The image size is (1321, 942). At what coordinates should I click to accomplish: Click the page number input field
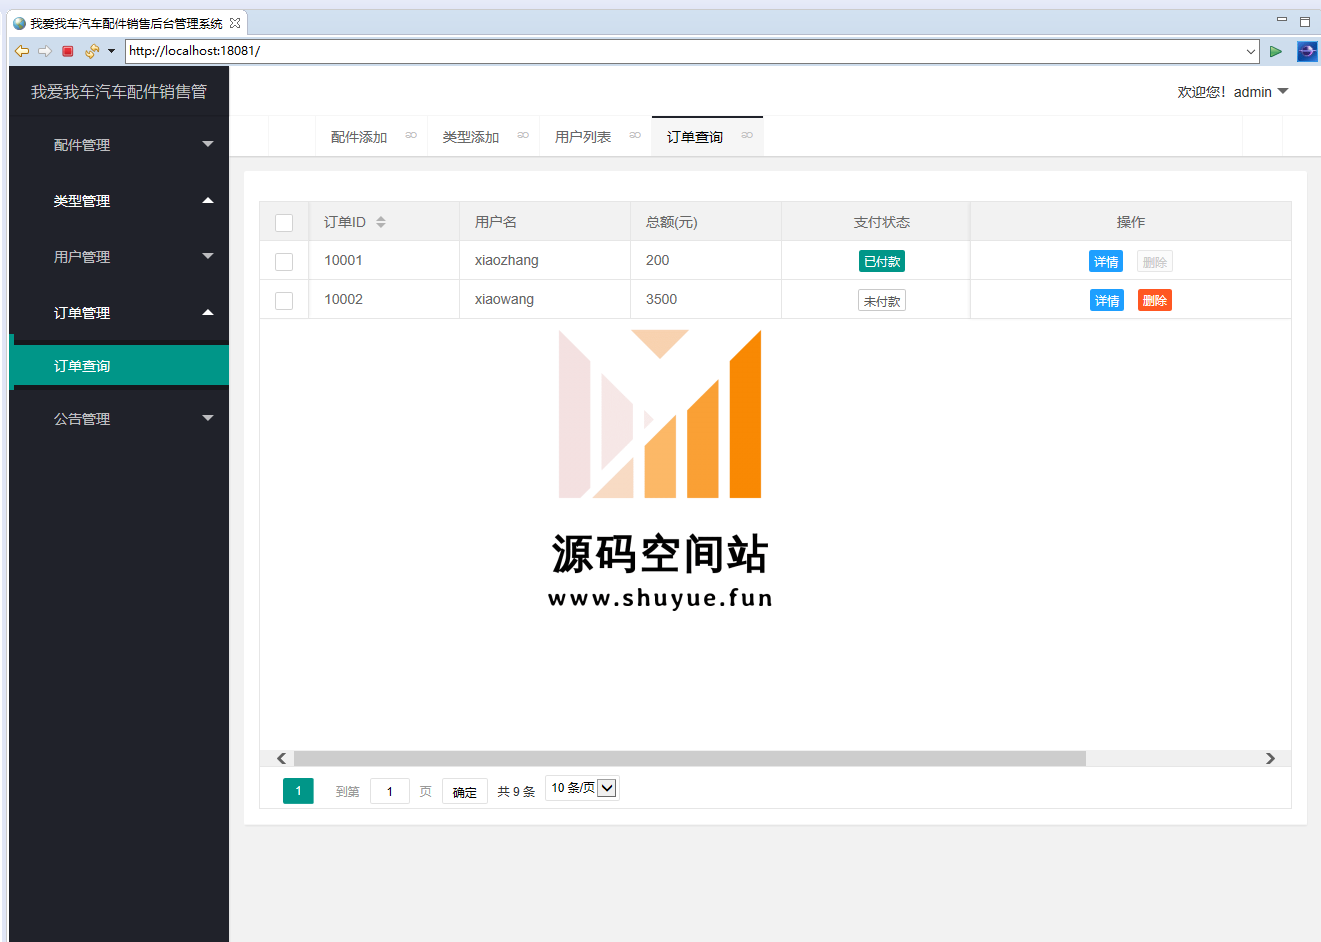click(389, 791)
